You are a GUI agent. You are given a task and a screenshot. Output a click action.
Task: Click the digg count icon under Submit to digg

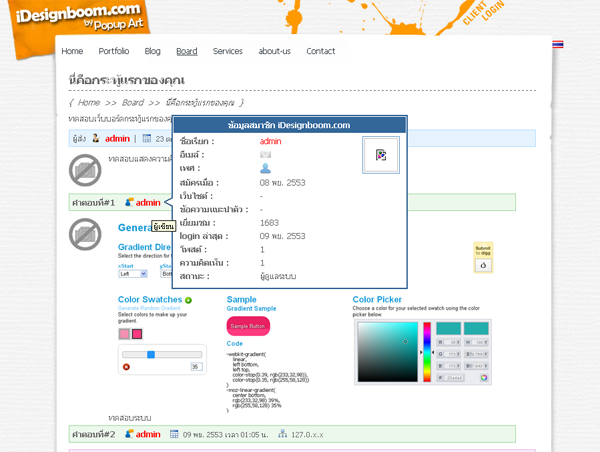click(483, 265)
